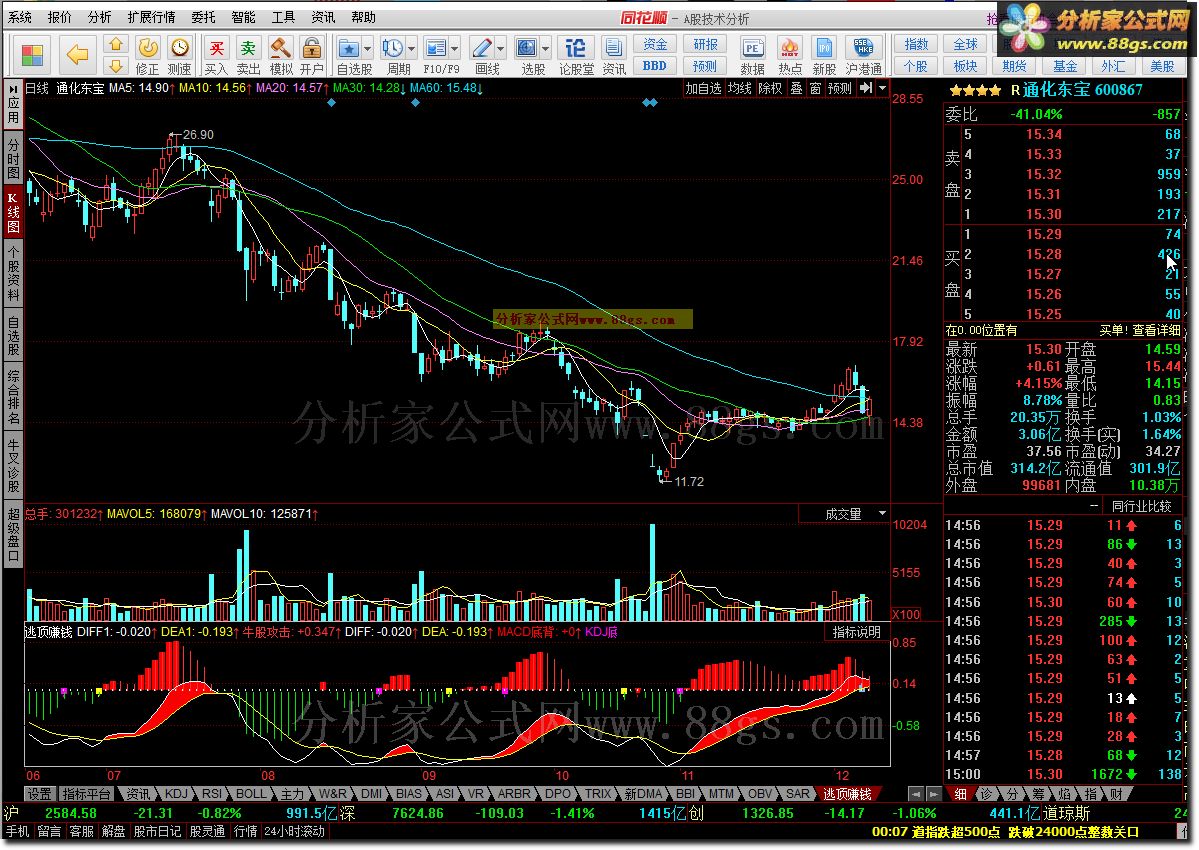Toggle the 应用 sidebar panel
The width and height of the screenshot is (1199, 850).
[14, 104]
